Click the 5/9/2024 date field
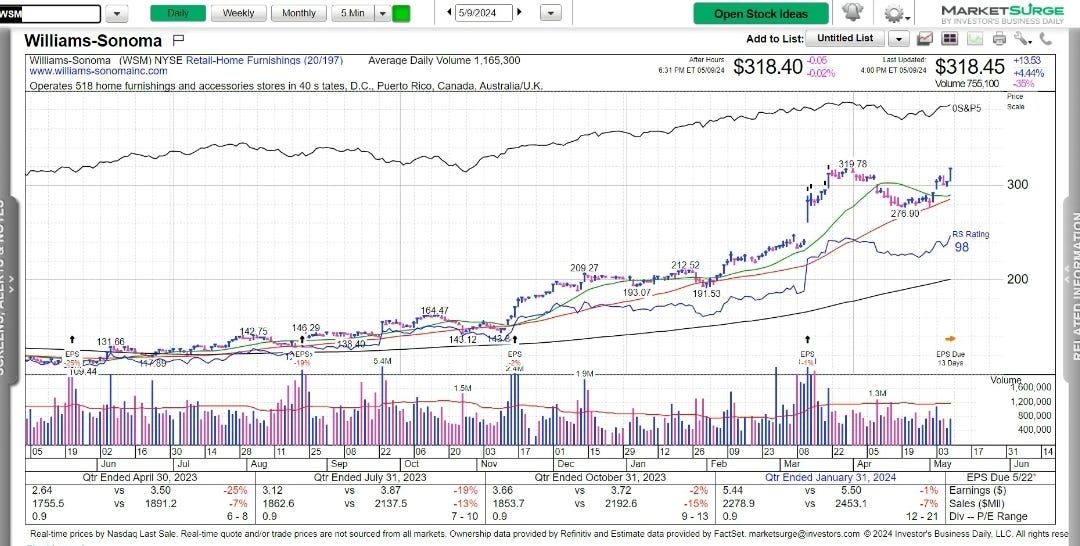The width and height of the screenshot is (1080, 546). click(484, 12)
